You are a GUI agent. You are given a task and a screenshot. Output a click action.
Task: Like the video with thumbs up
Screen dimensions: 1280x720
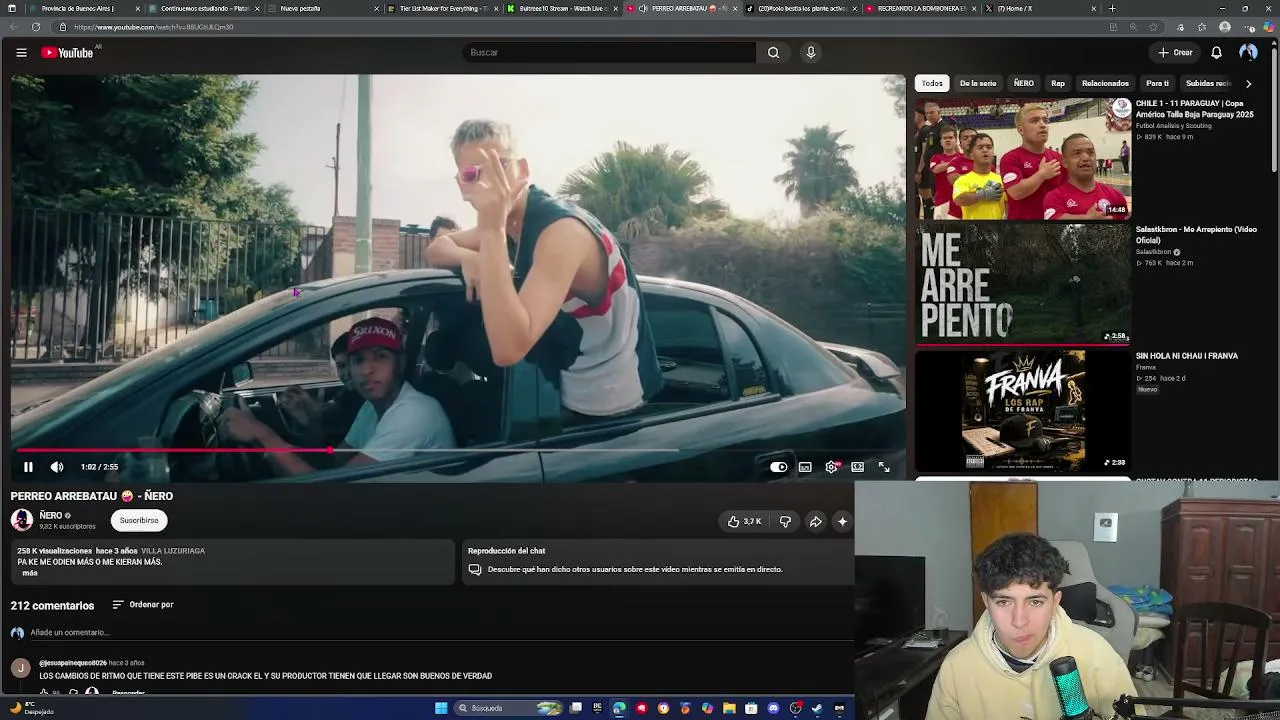744,521
